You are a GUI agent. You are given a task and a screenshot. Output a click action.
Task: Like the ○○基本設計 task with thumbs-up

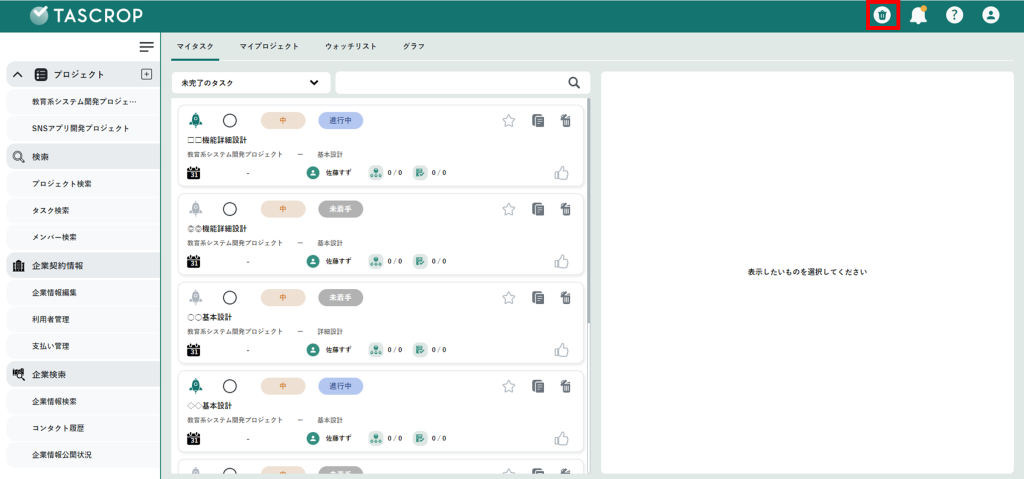coord(562,350)
